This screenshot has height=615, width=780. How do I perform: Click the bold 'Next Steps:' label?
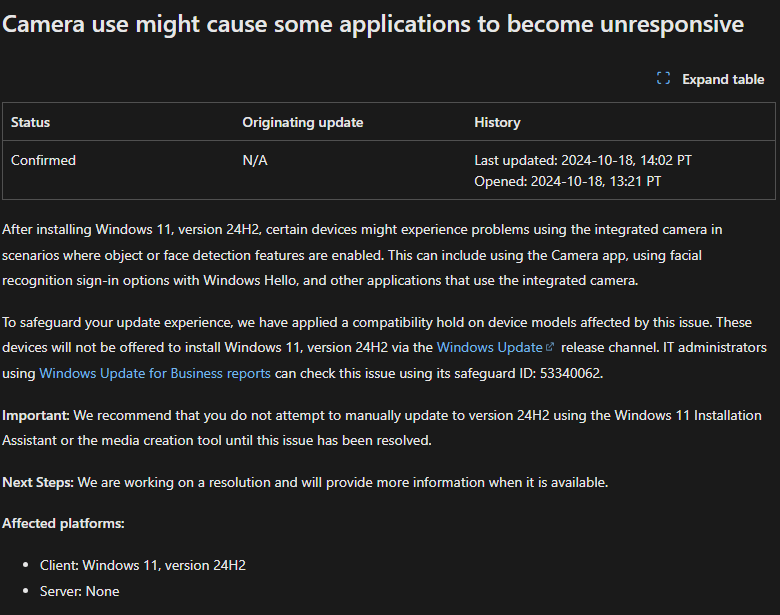pos(38,482)
